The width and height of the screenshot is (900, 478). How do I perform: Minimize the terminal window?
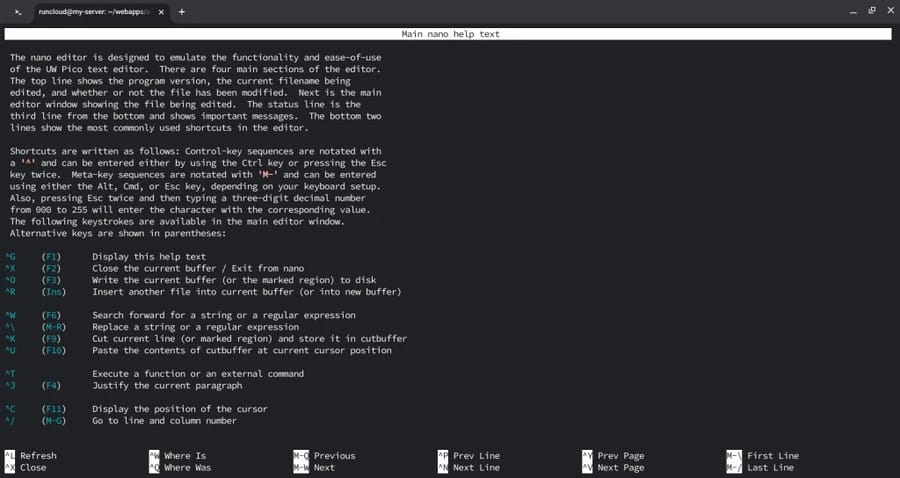pos(824,11)
